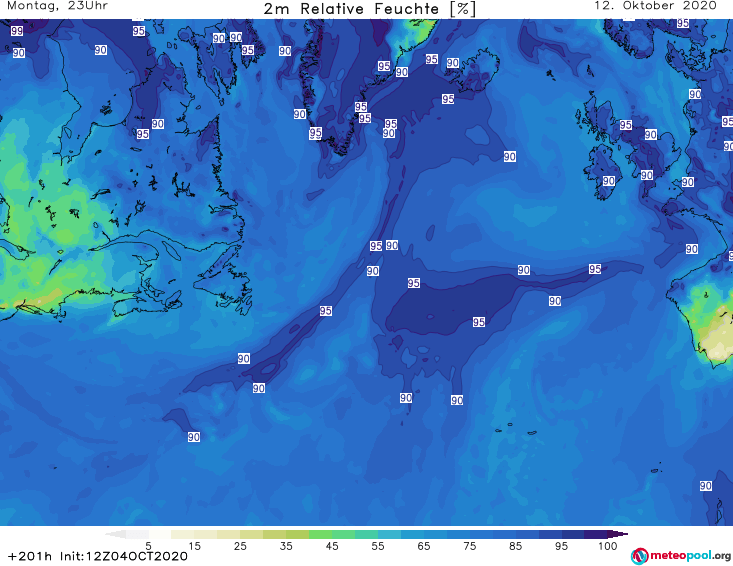Click the "99" contour label on the map

point(17,31)
